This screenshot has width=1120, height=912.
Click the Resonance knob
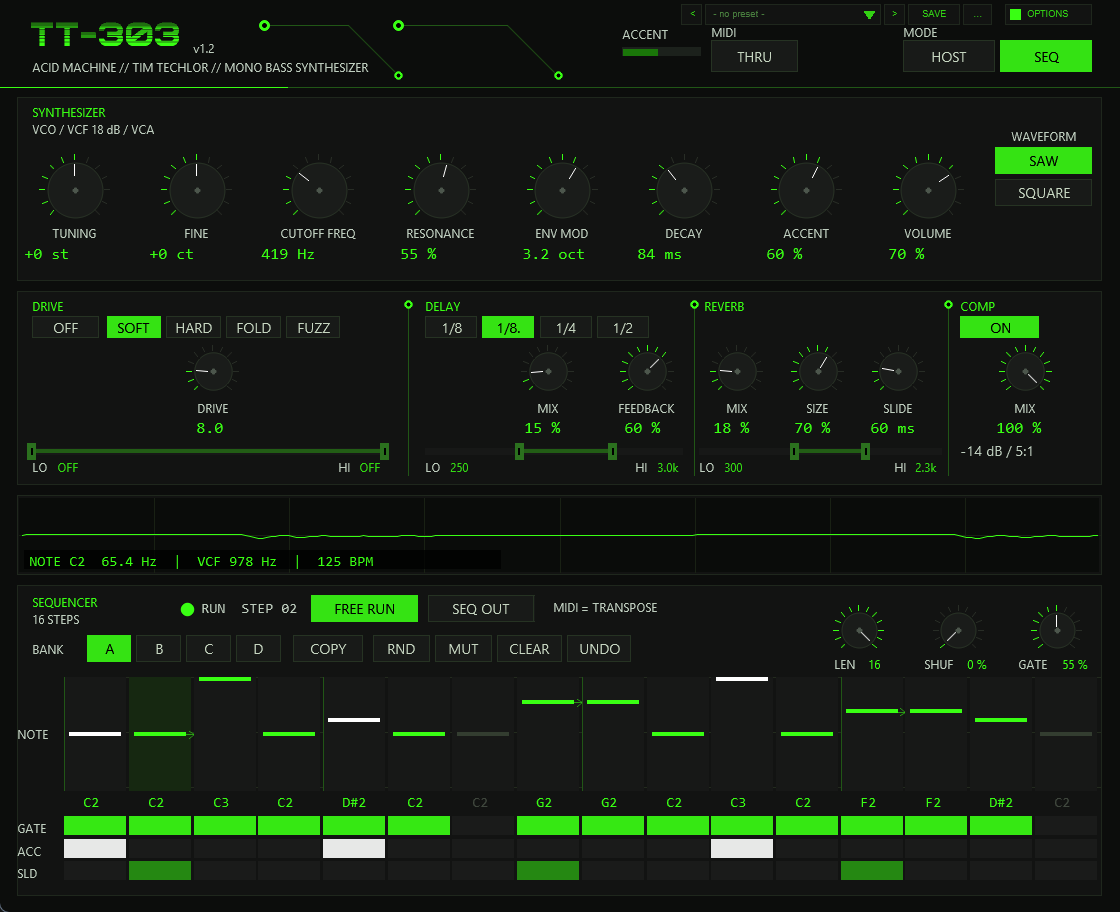[441, 190]
